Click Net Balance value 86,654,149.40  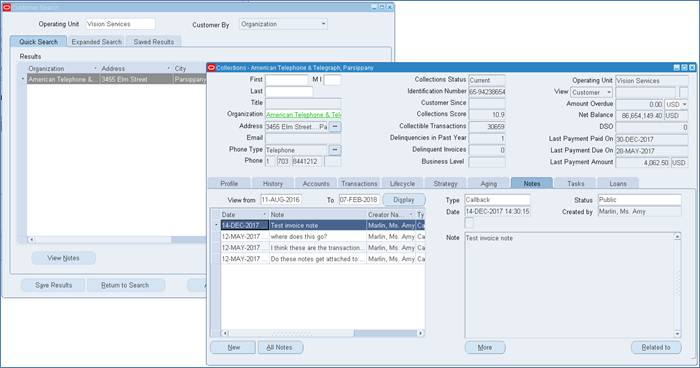click(x=640, y=116)
